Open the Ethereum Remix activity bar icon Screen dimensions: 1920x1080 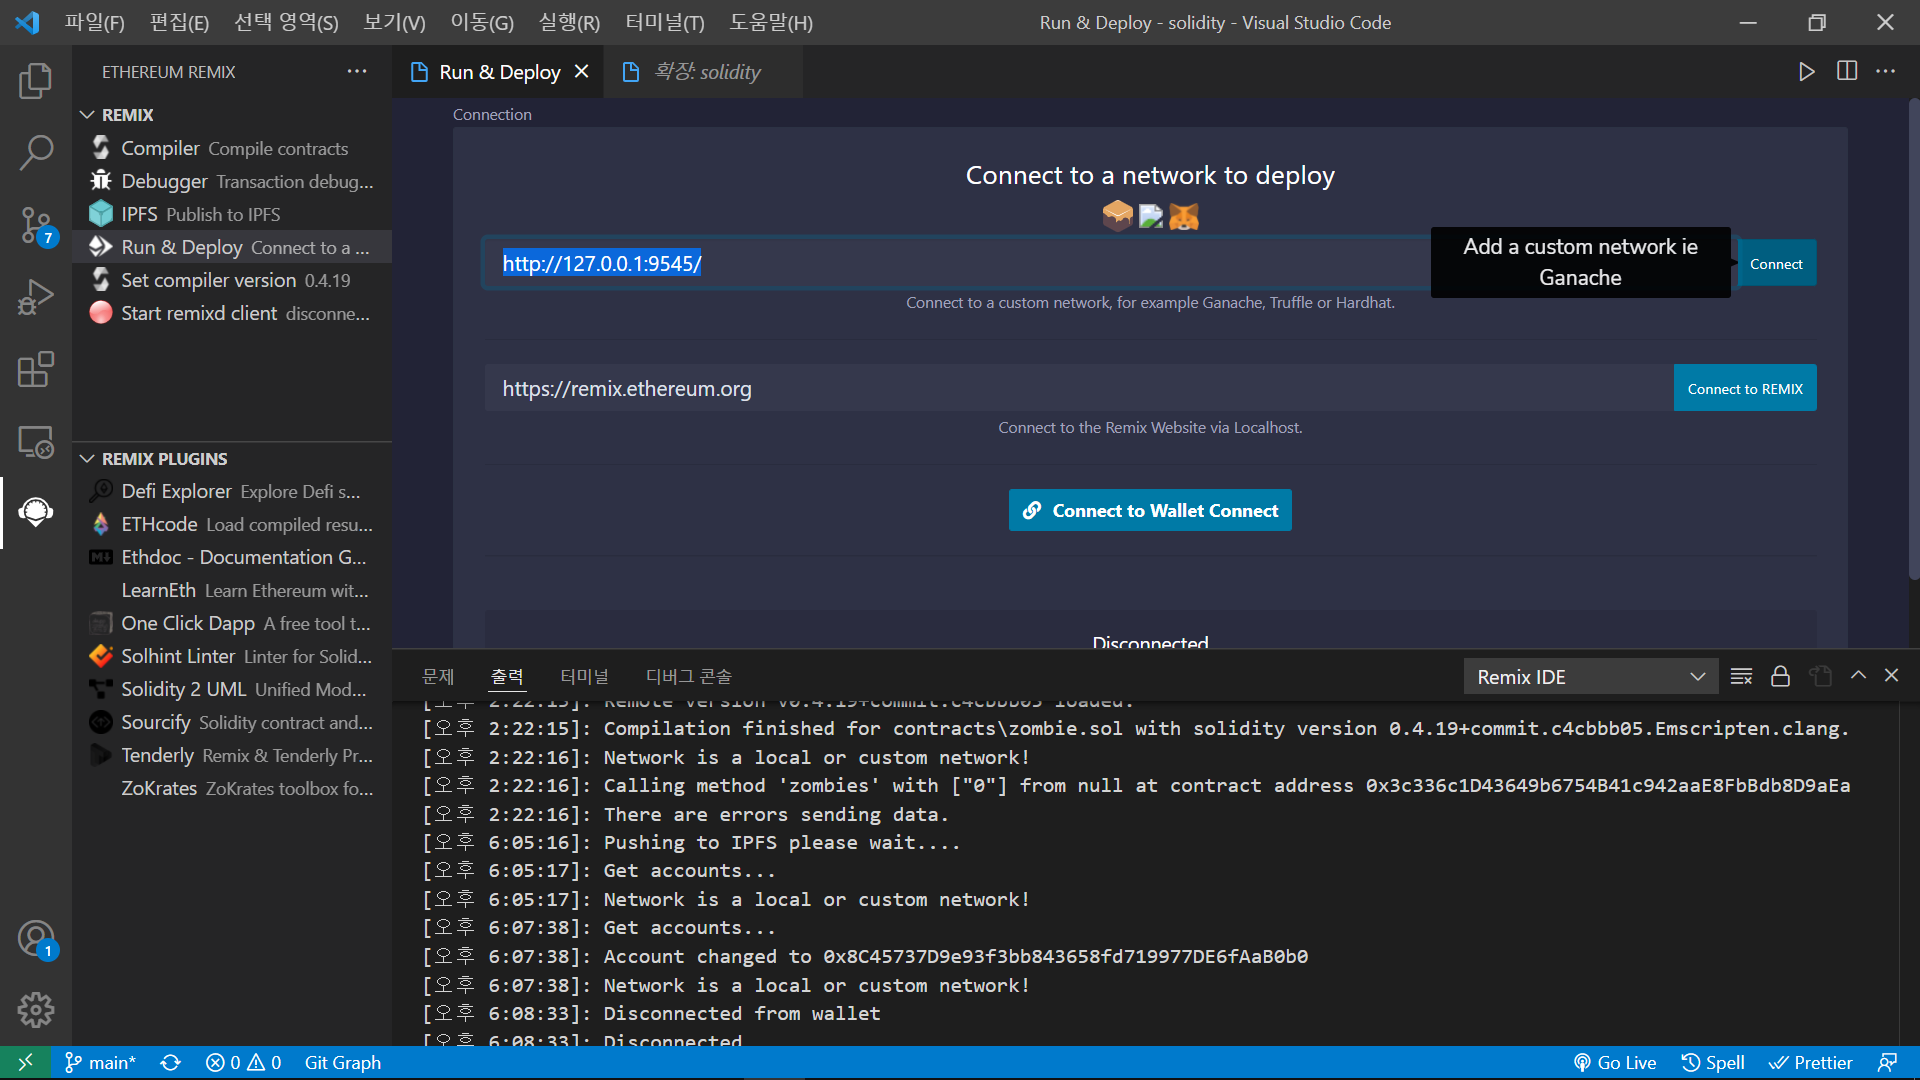36,512
